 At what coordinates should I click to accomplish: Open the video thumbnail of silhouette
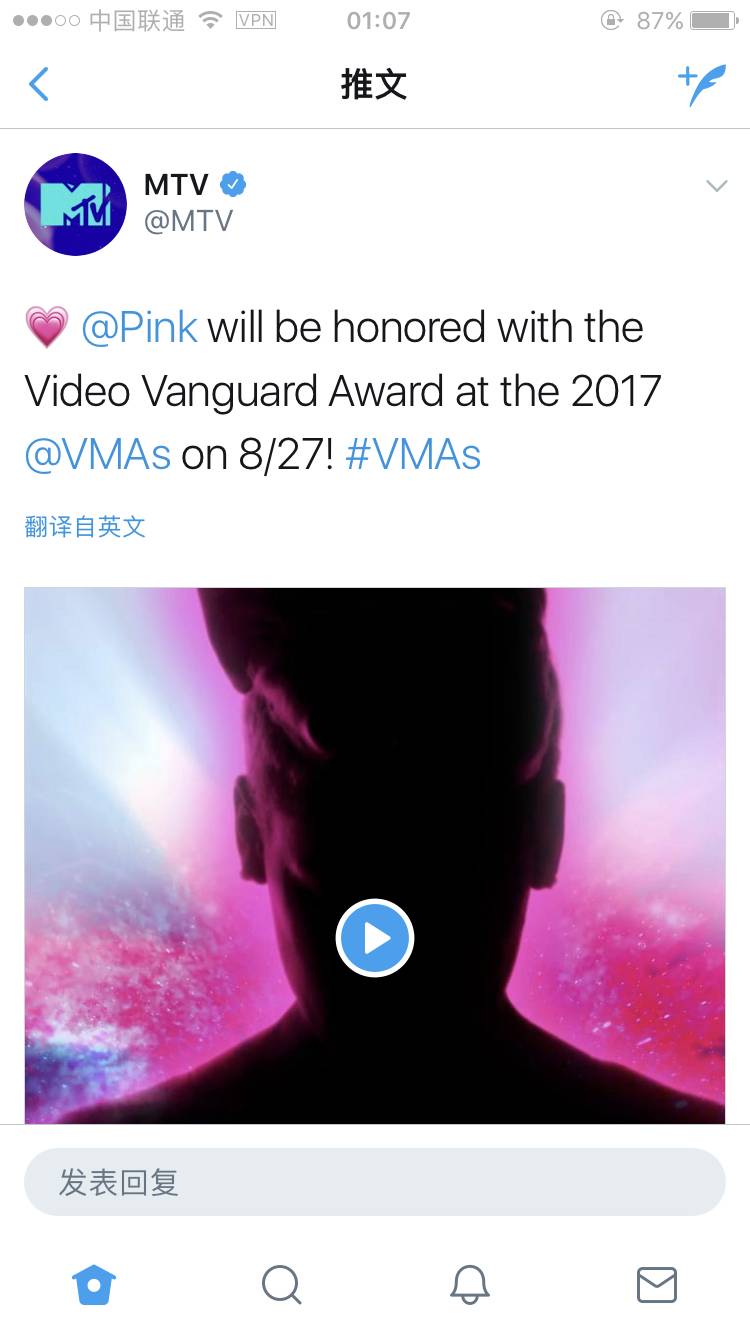375,856
